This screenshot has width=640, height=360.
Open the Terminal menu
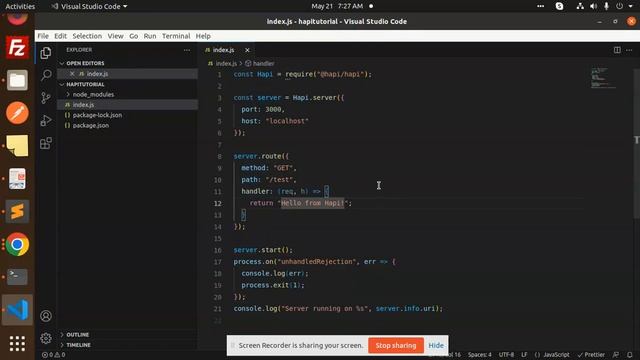point(176,36)
